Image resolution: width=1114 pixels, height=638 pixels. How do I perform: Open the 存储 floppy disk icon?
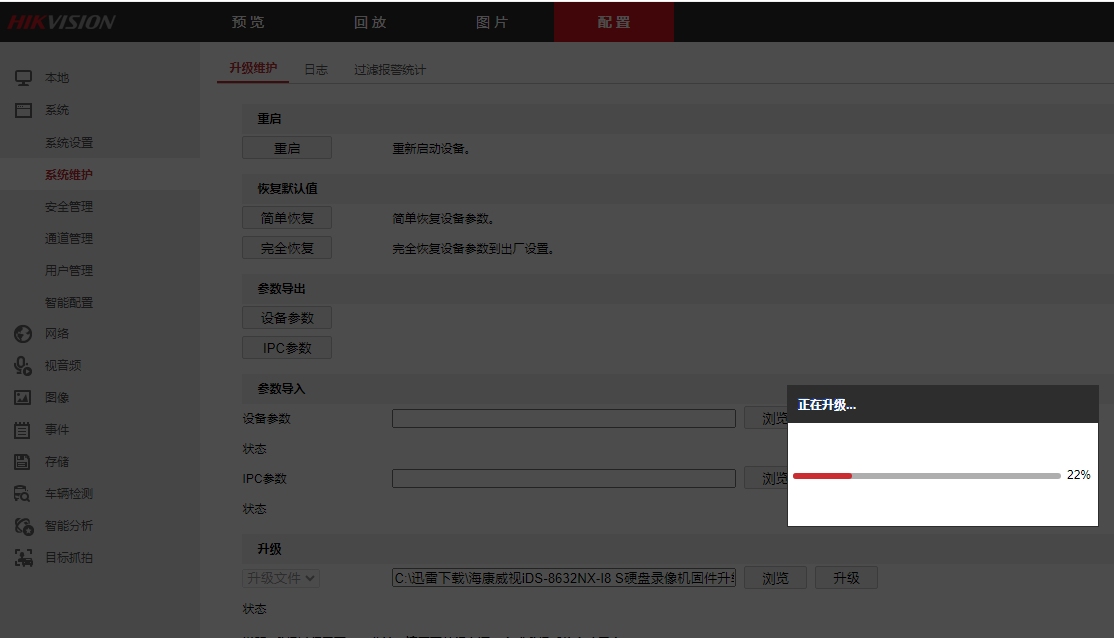[23, 461]
